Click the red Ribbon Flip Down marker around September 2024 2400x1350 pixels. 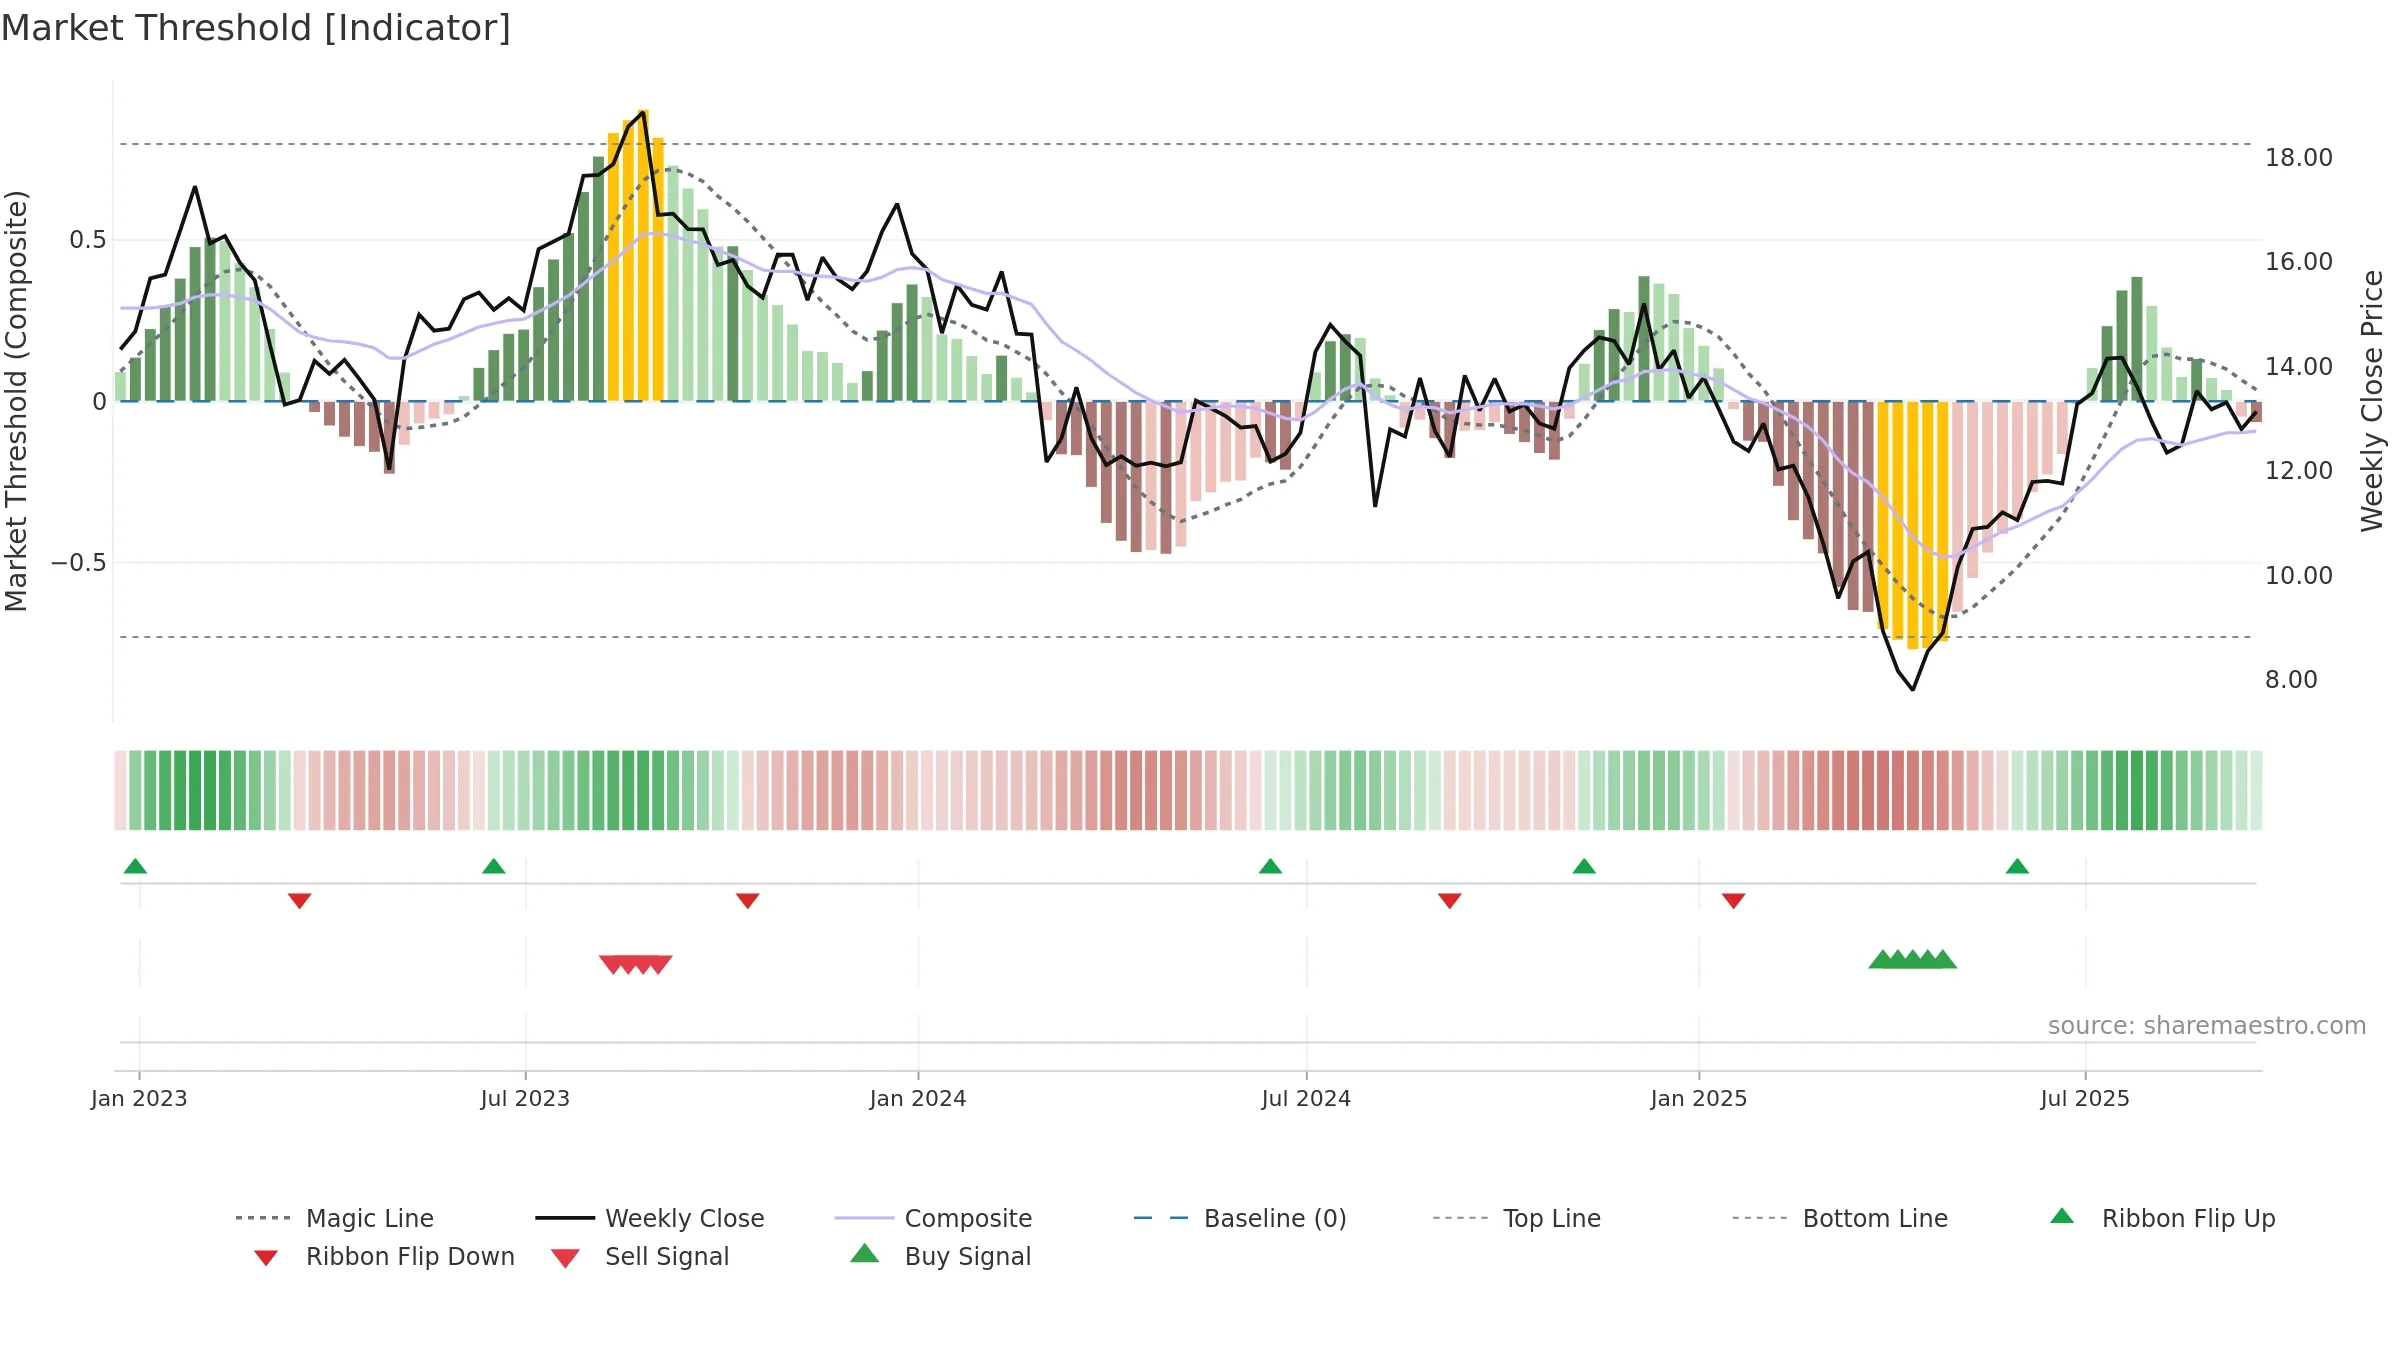click(x=1450, y=901)
